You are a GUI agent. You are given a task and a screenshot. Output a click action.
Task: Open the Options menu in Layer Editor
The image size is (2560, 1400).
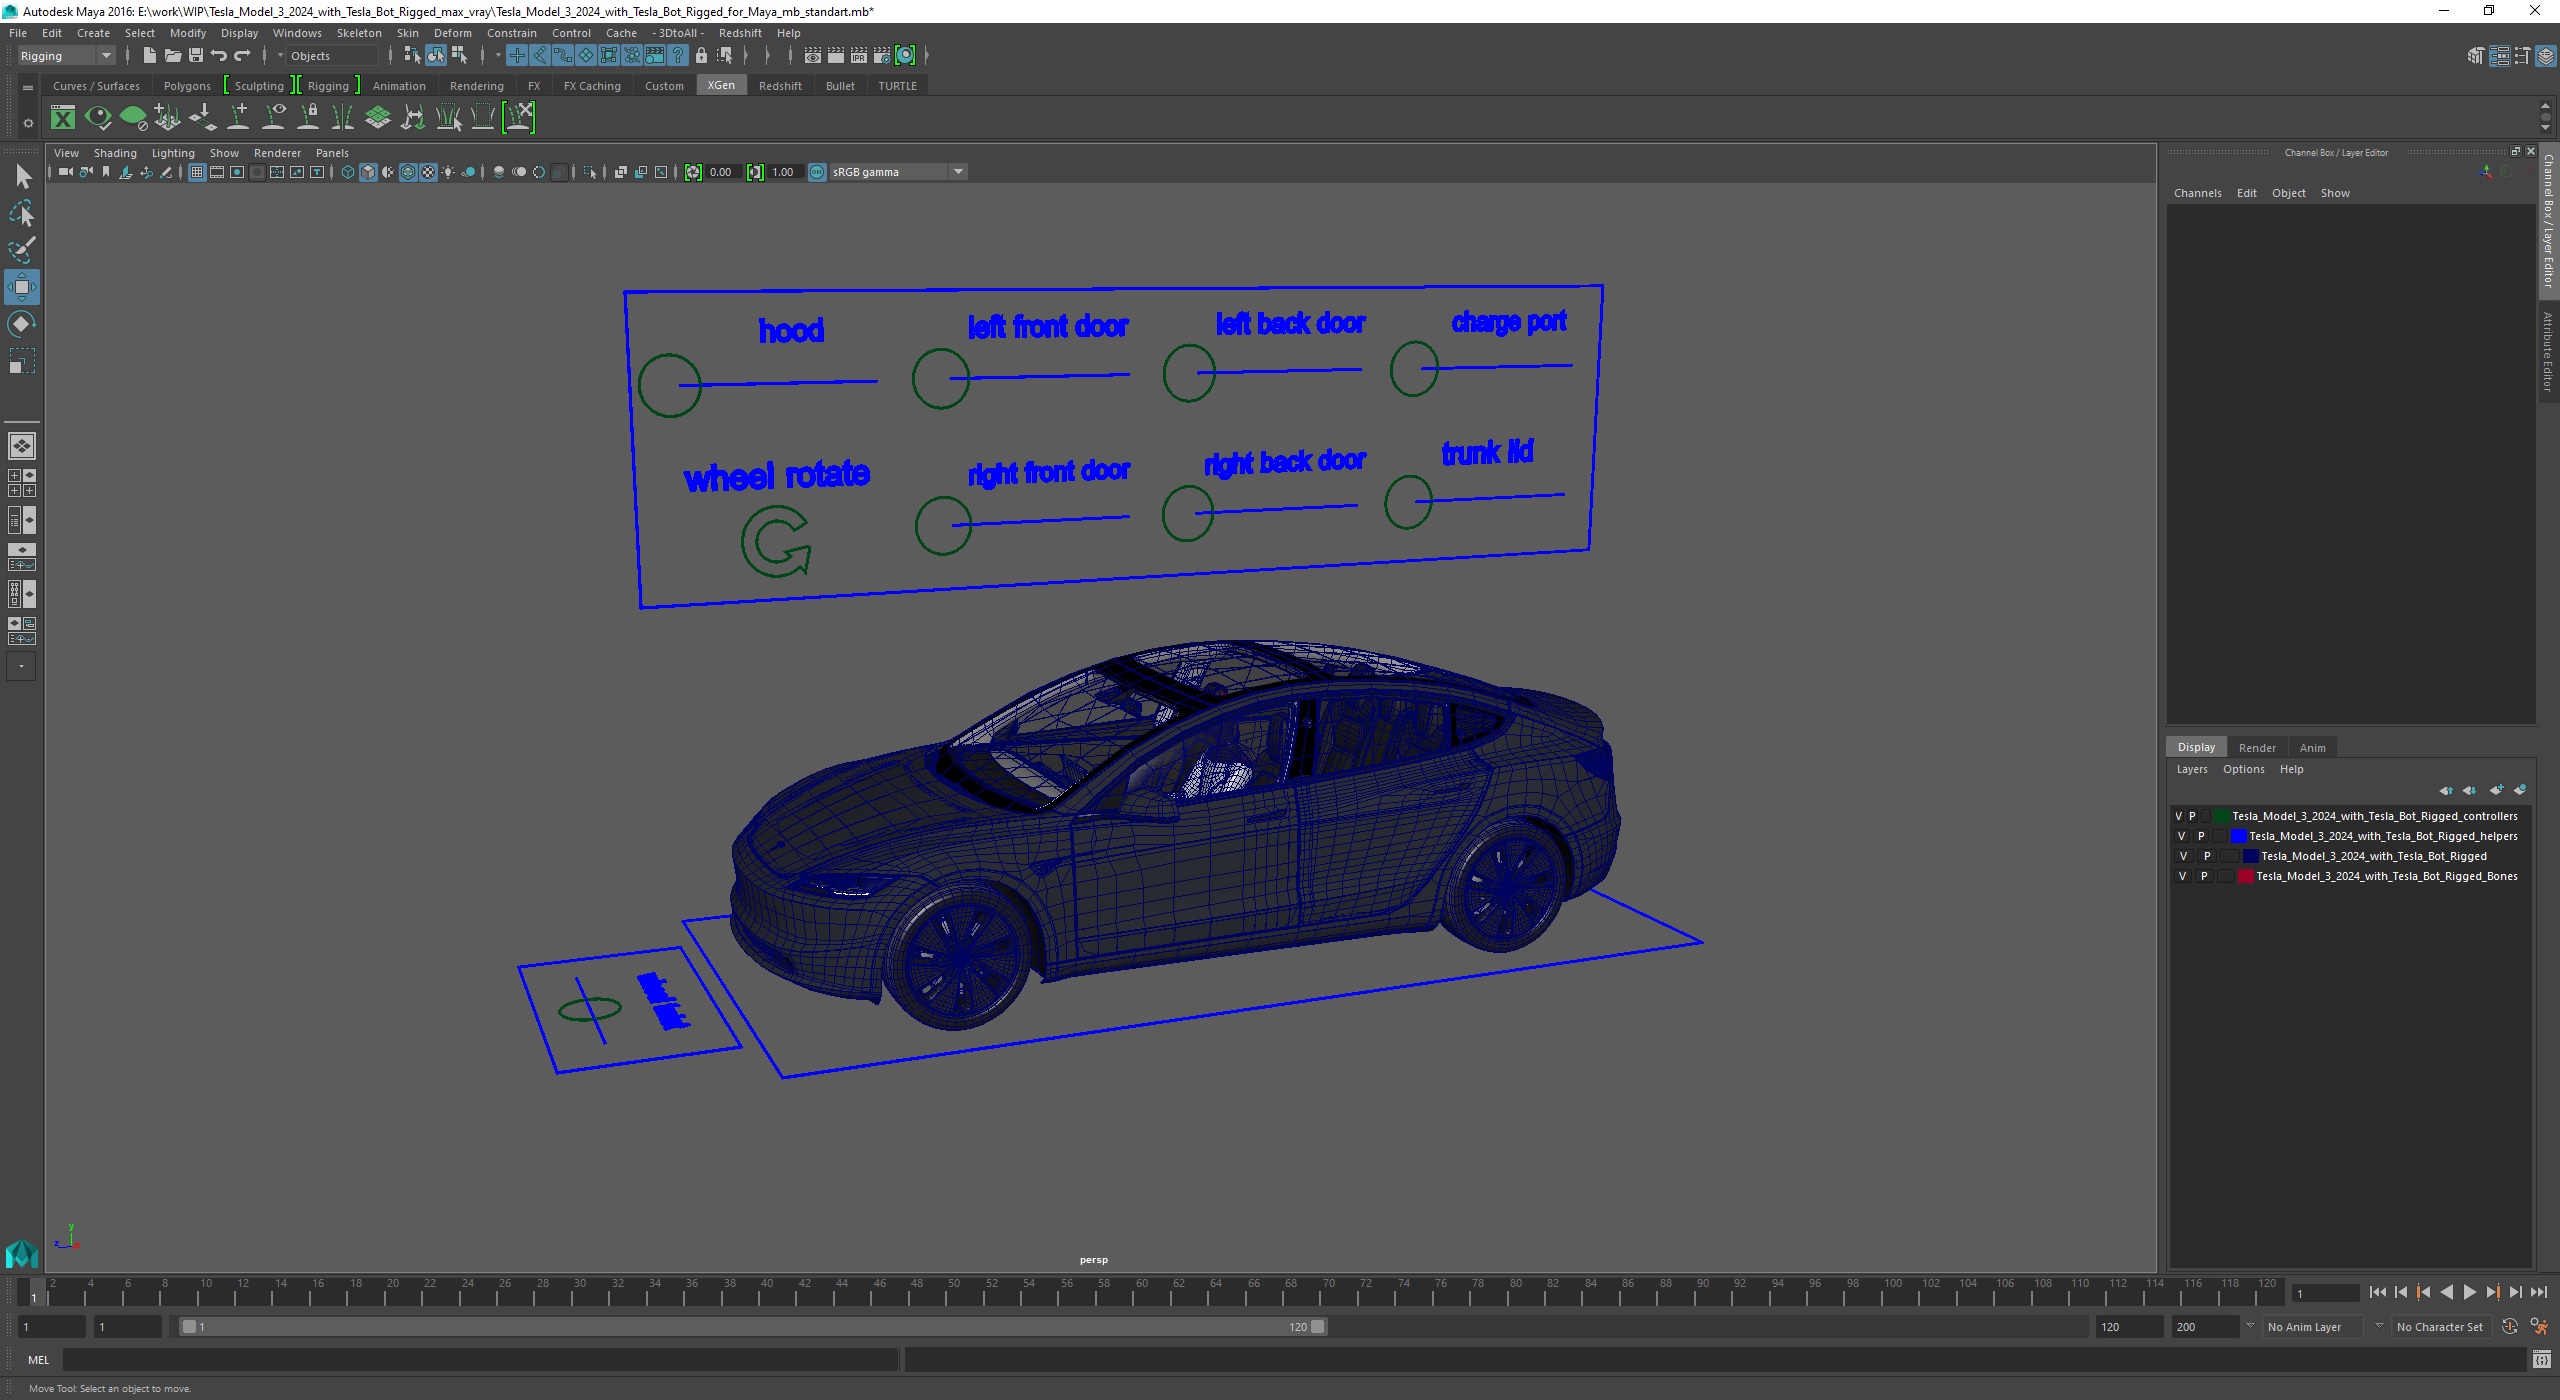[2243, 769]
